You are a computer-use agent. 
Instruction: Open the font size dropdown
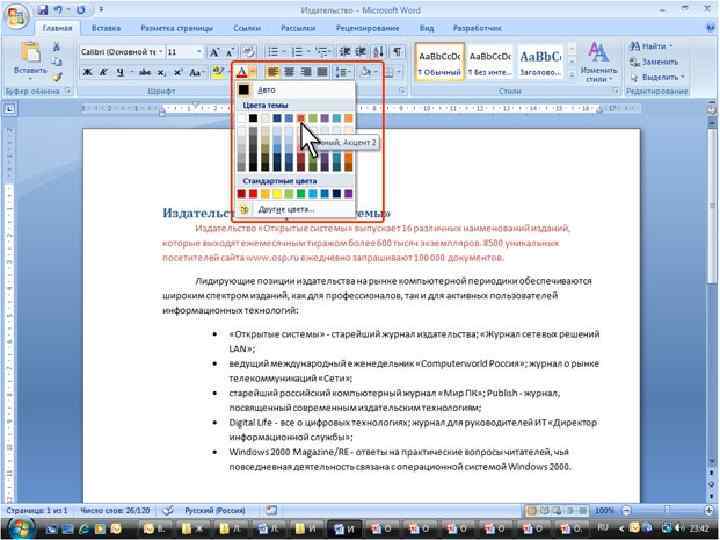coord(199,52)
